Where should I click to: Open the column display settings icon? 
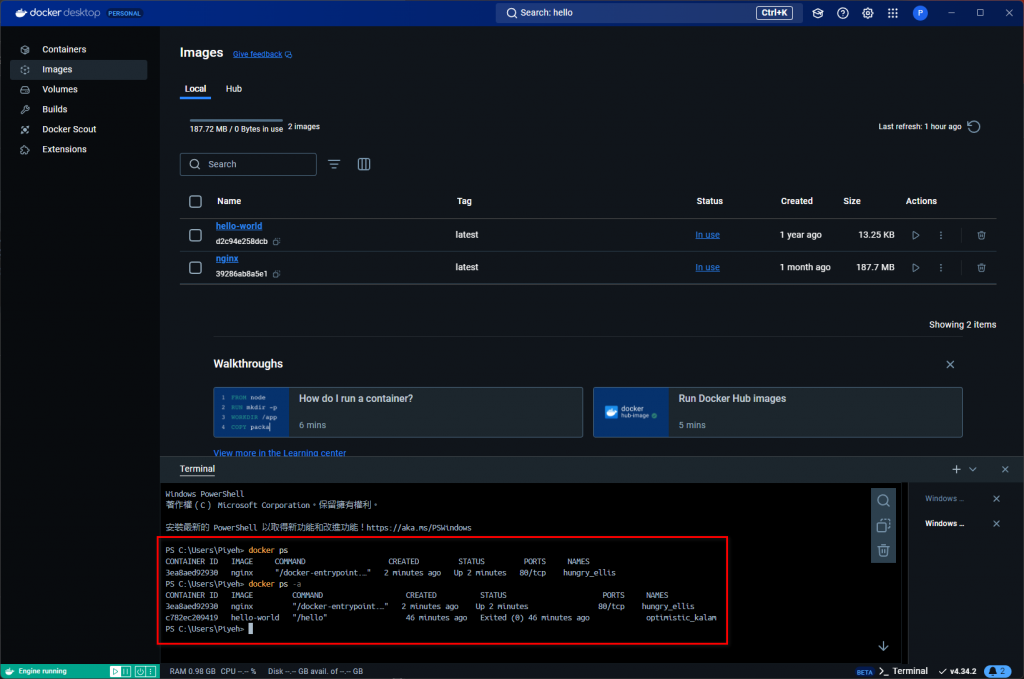364,165
